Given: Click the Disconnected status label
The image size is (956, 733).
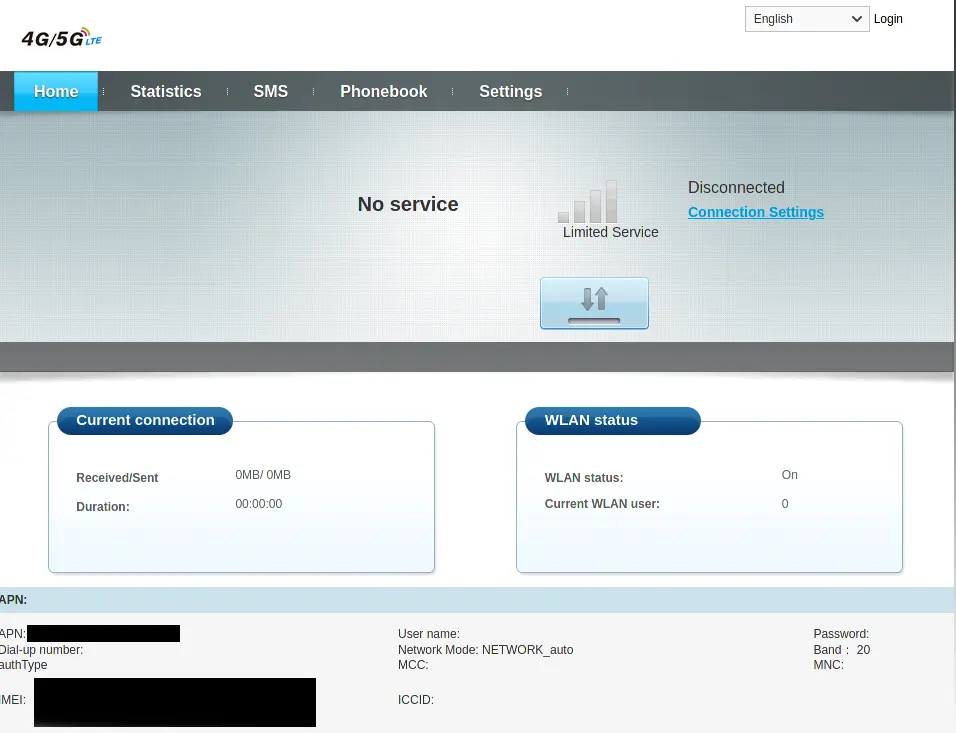Looking at the screenshot, I should [x=736, y=187].
